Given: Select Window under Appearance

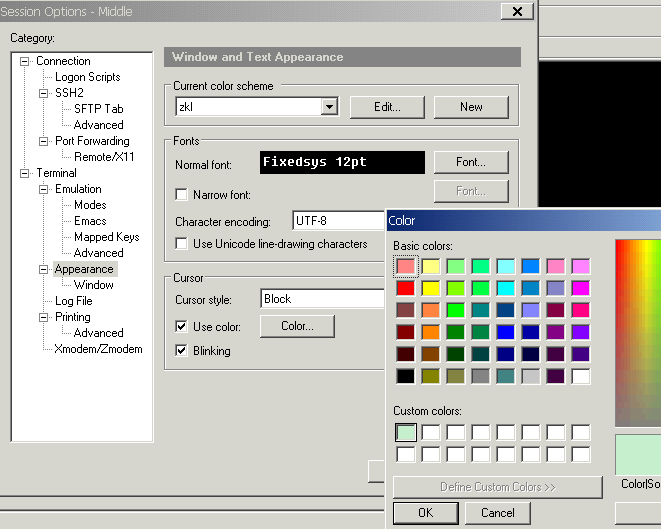Looking at the screenshot, I should coord(94,285).
